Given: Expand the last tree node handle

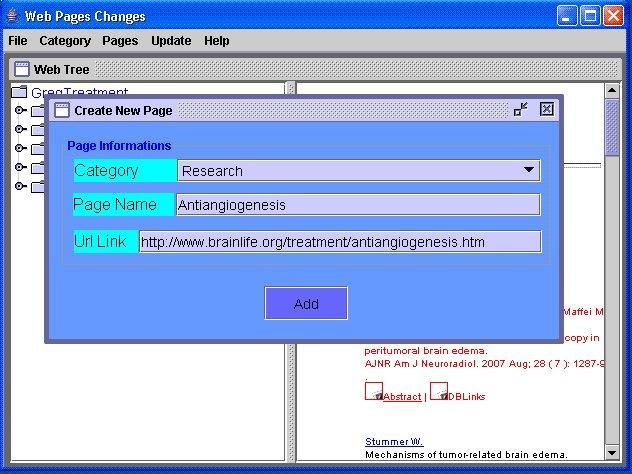Looking at the screenshot, I should pyautogui.click(x=20, y=186).
